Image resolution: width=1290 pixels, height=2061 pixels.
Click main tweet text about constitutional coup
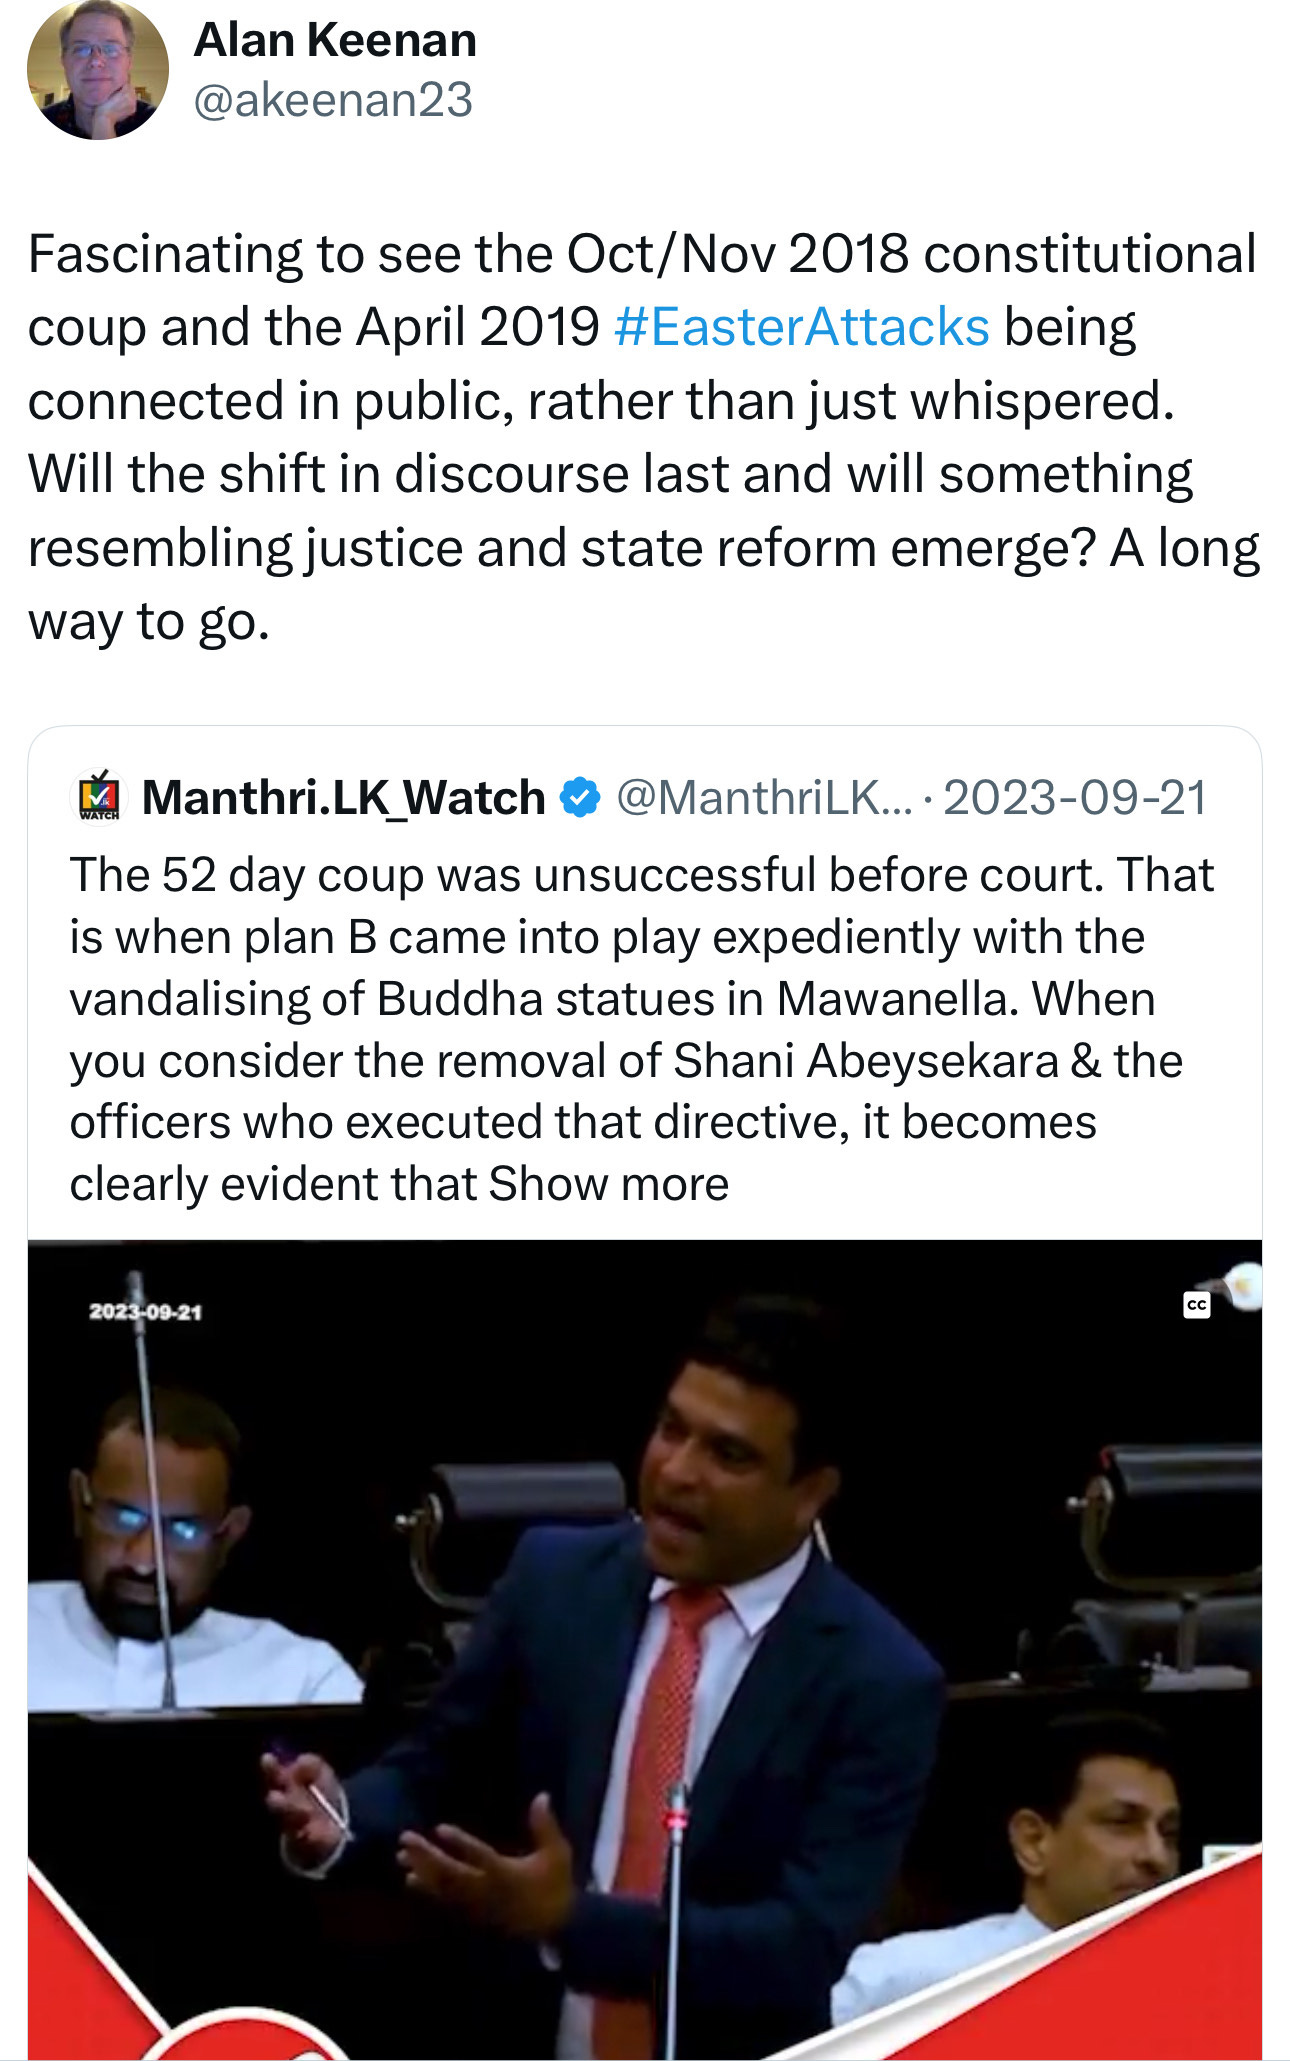click(x=643, y=437)
